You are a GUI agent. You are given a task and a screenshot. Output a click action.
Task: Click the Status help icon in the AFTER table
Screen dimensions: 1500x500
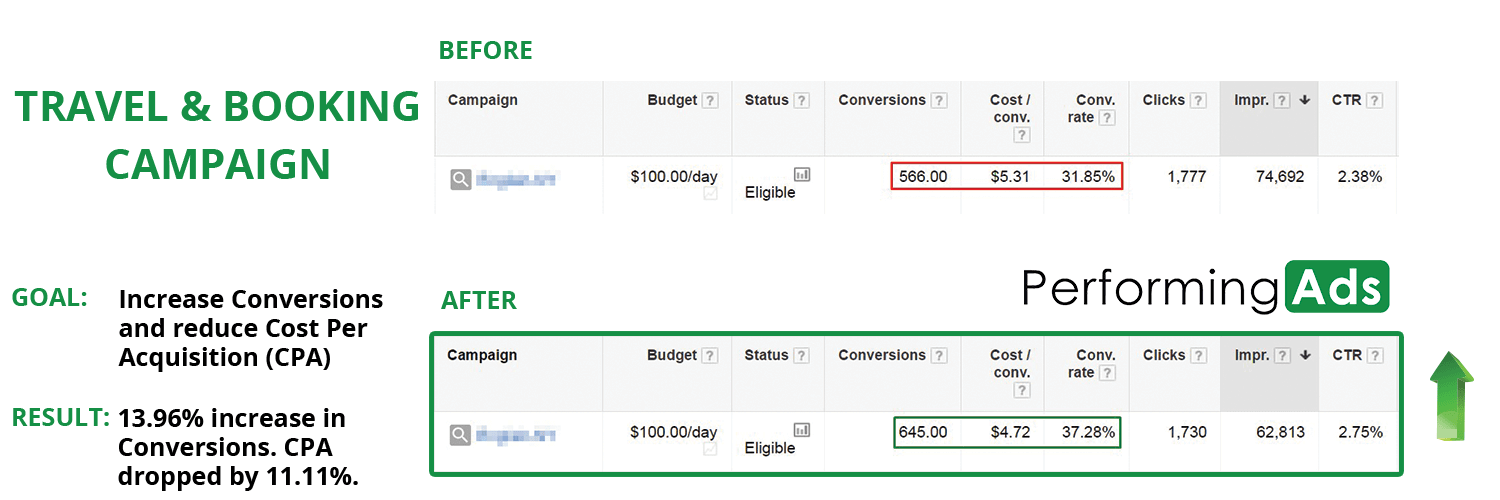point(801,356)
